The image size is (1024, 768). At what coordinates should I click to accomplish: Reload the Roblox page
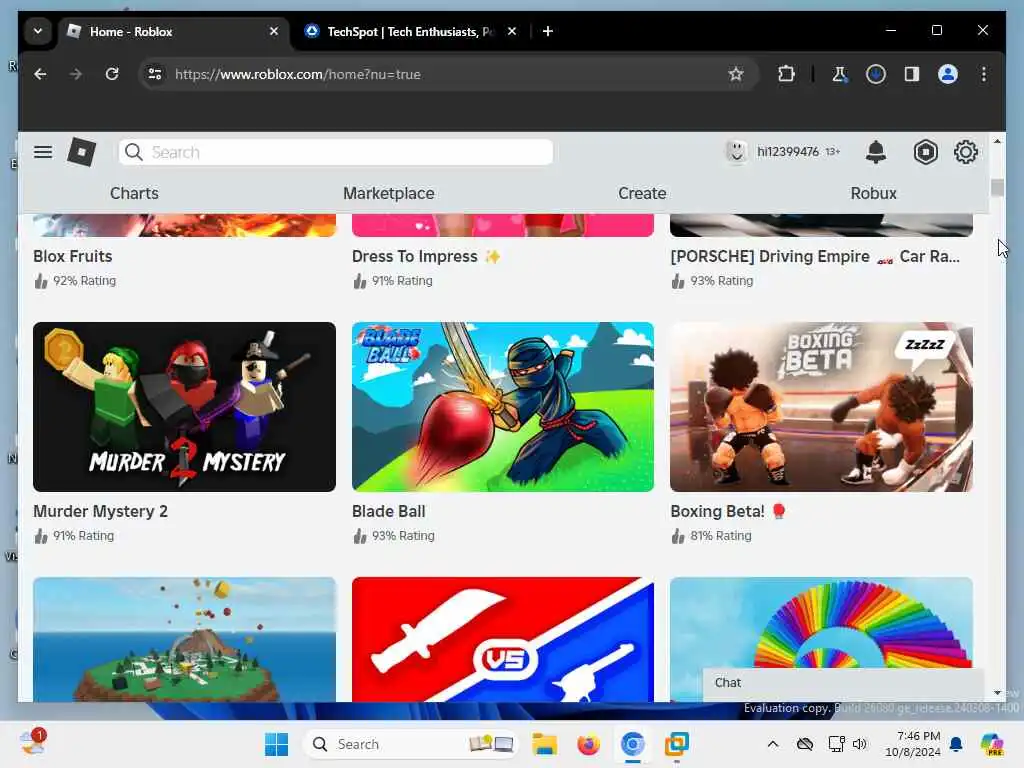(x=112, y=74)
